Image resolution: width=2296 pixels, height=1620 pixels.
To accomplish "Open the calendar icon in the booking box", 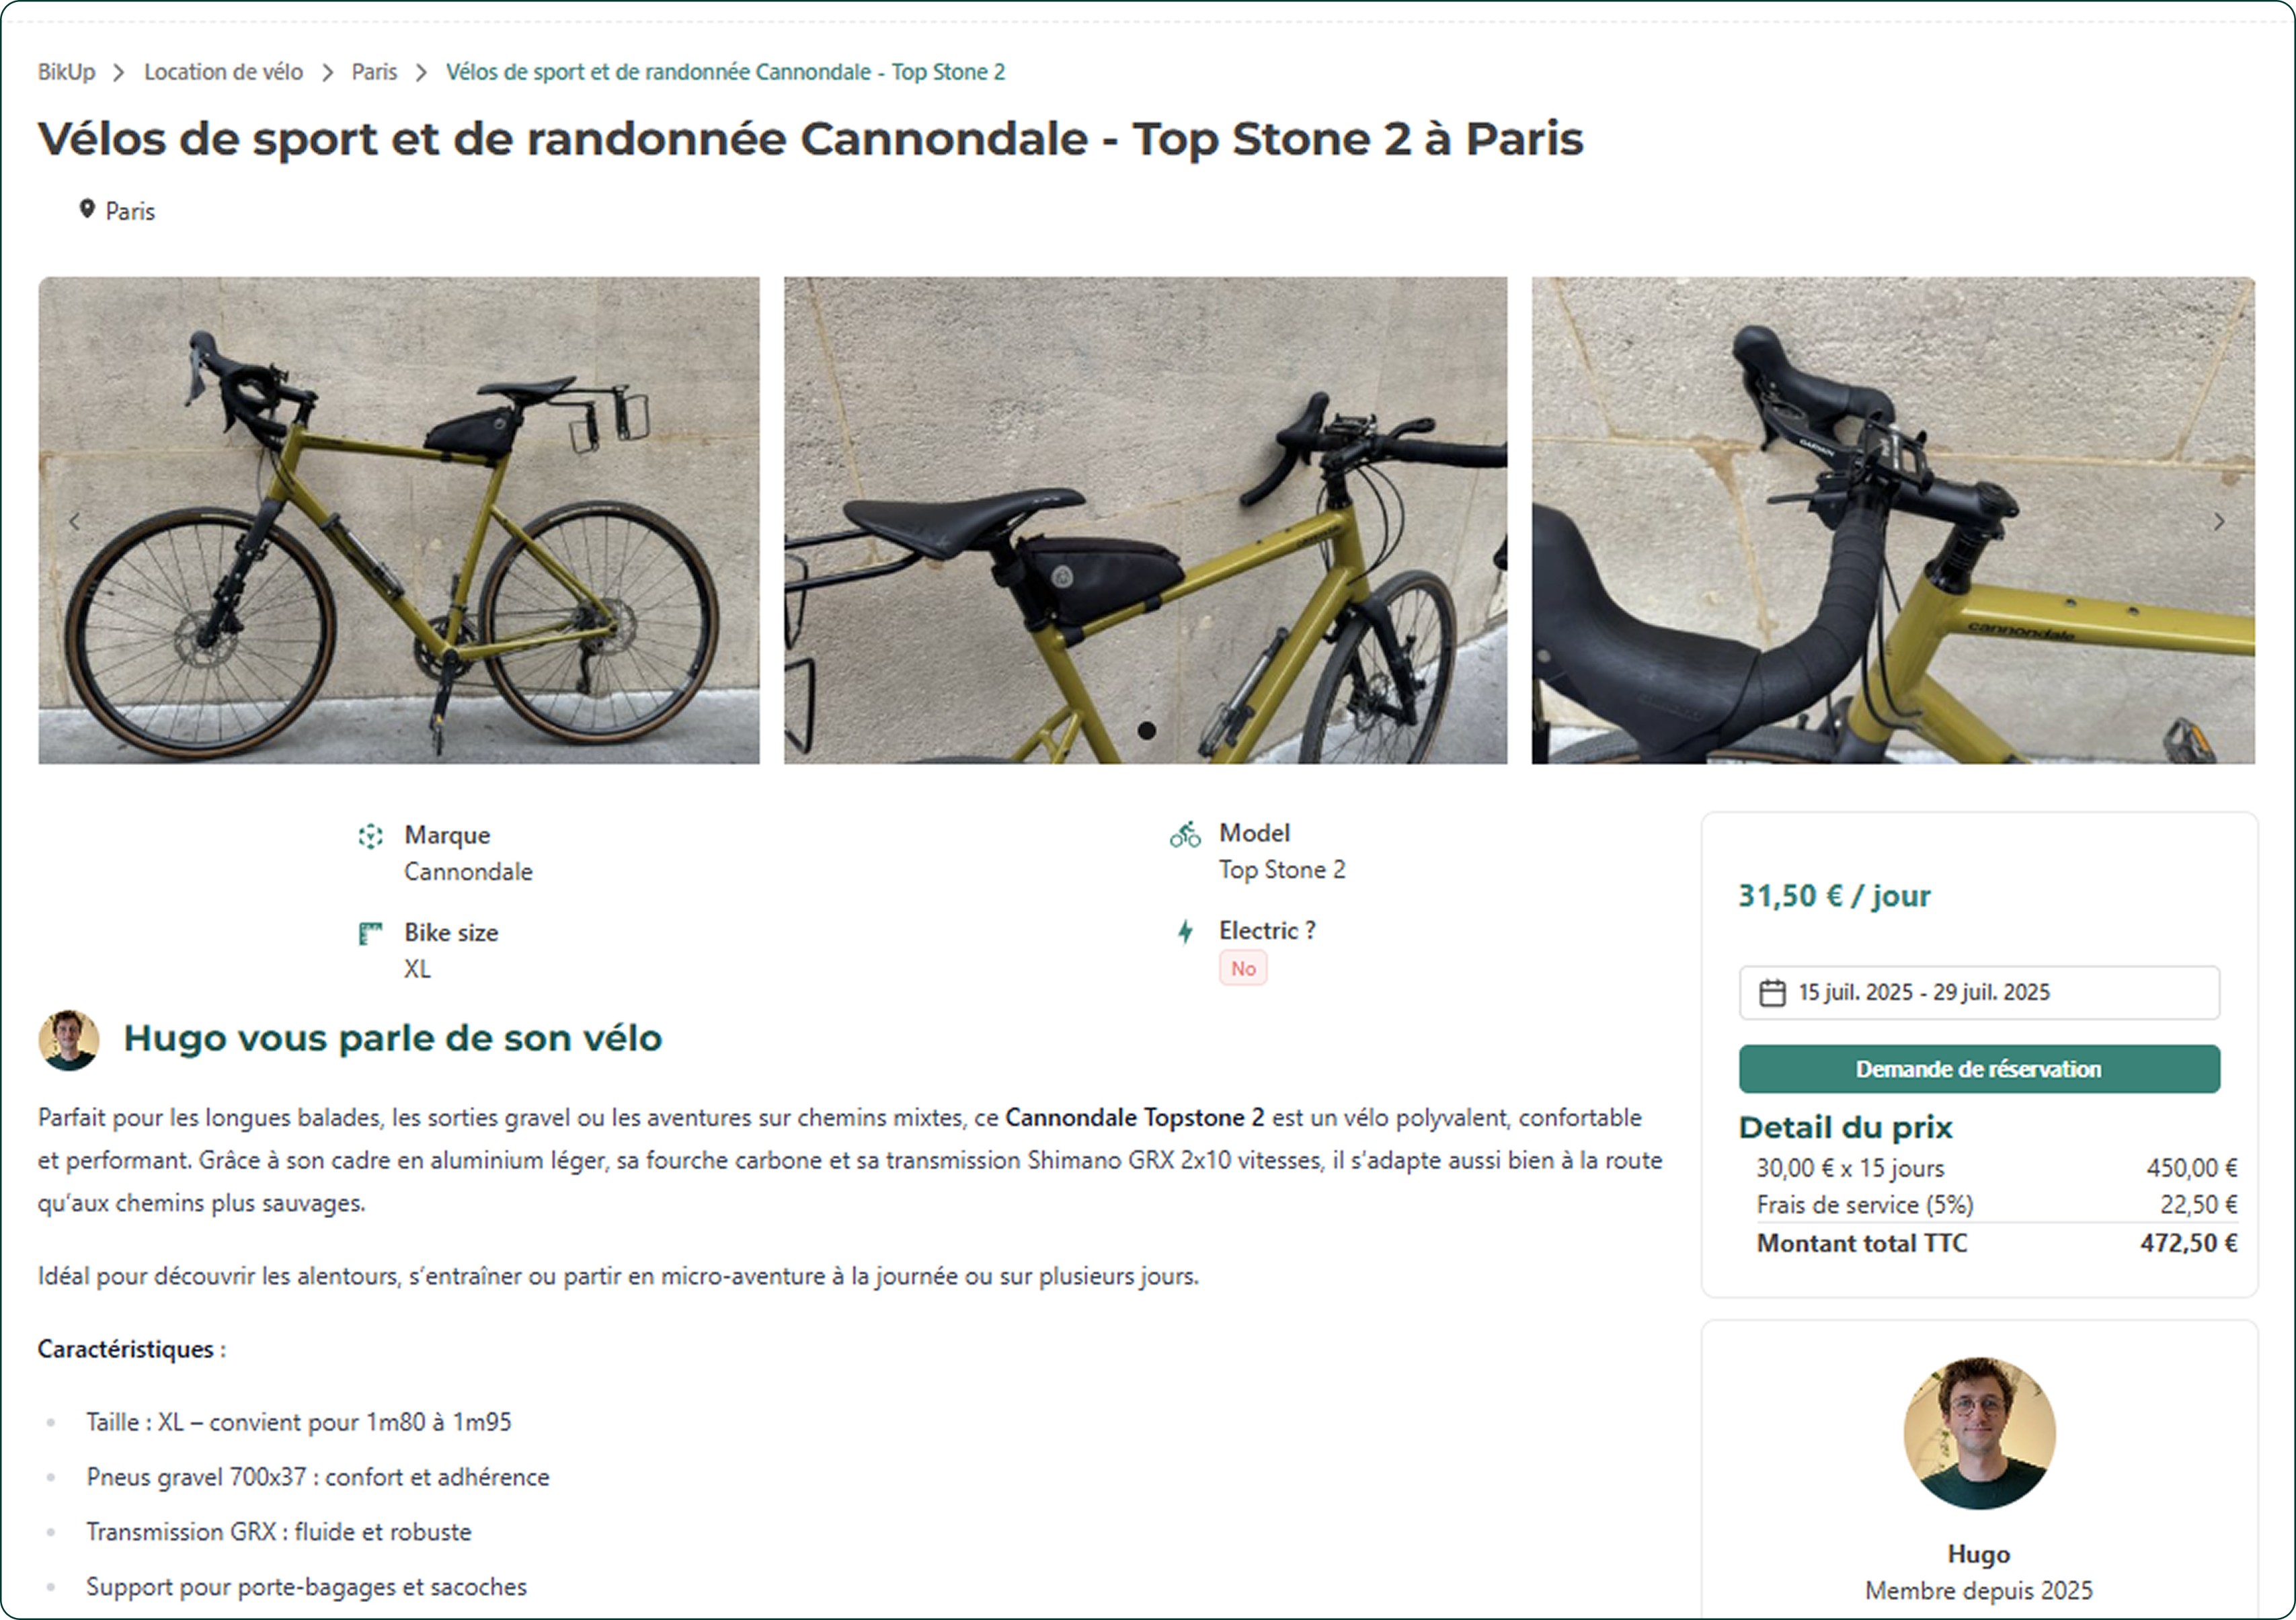I will pyautogui.click(x=1774, y=993).
